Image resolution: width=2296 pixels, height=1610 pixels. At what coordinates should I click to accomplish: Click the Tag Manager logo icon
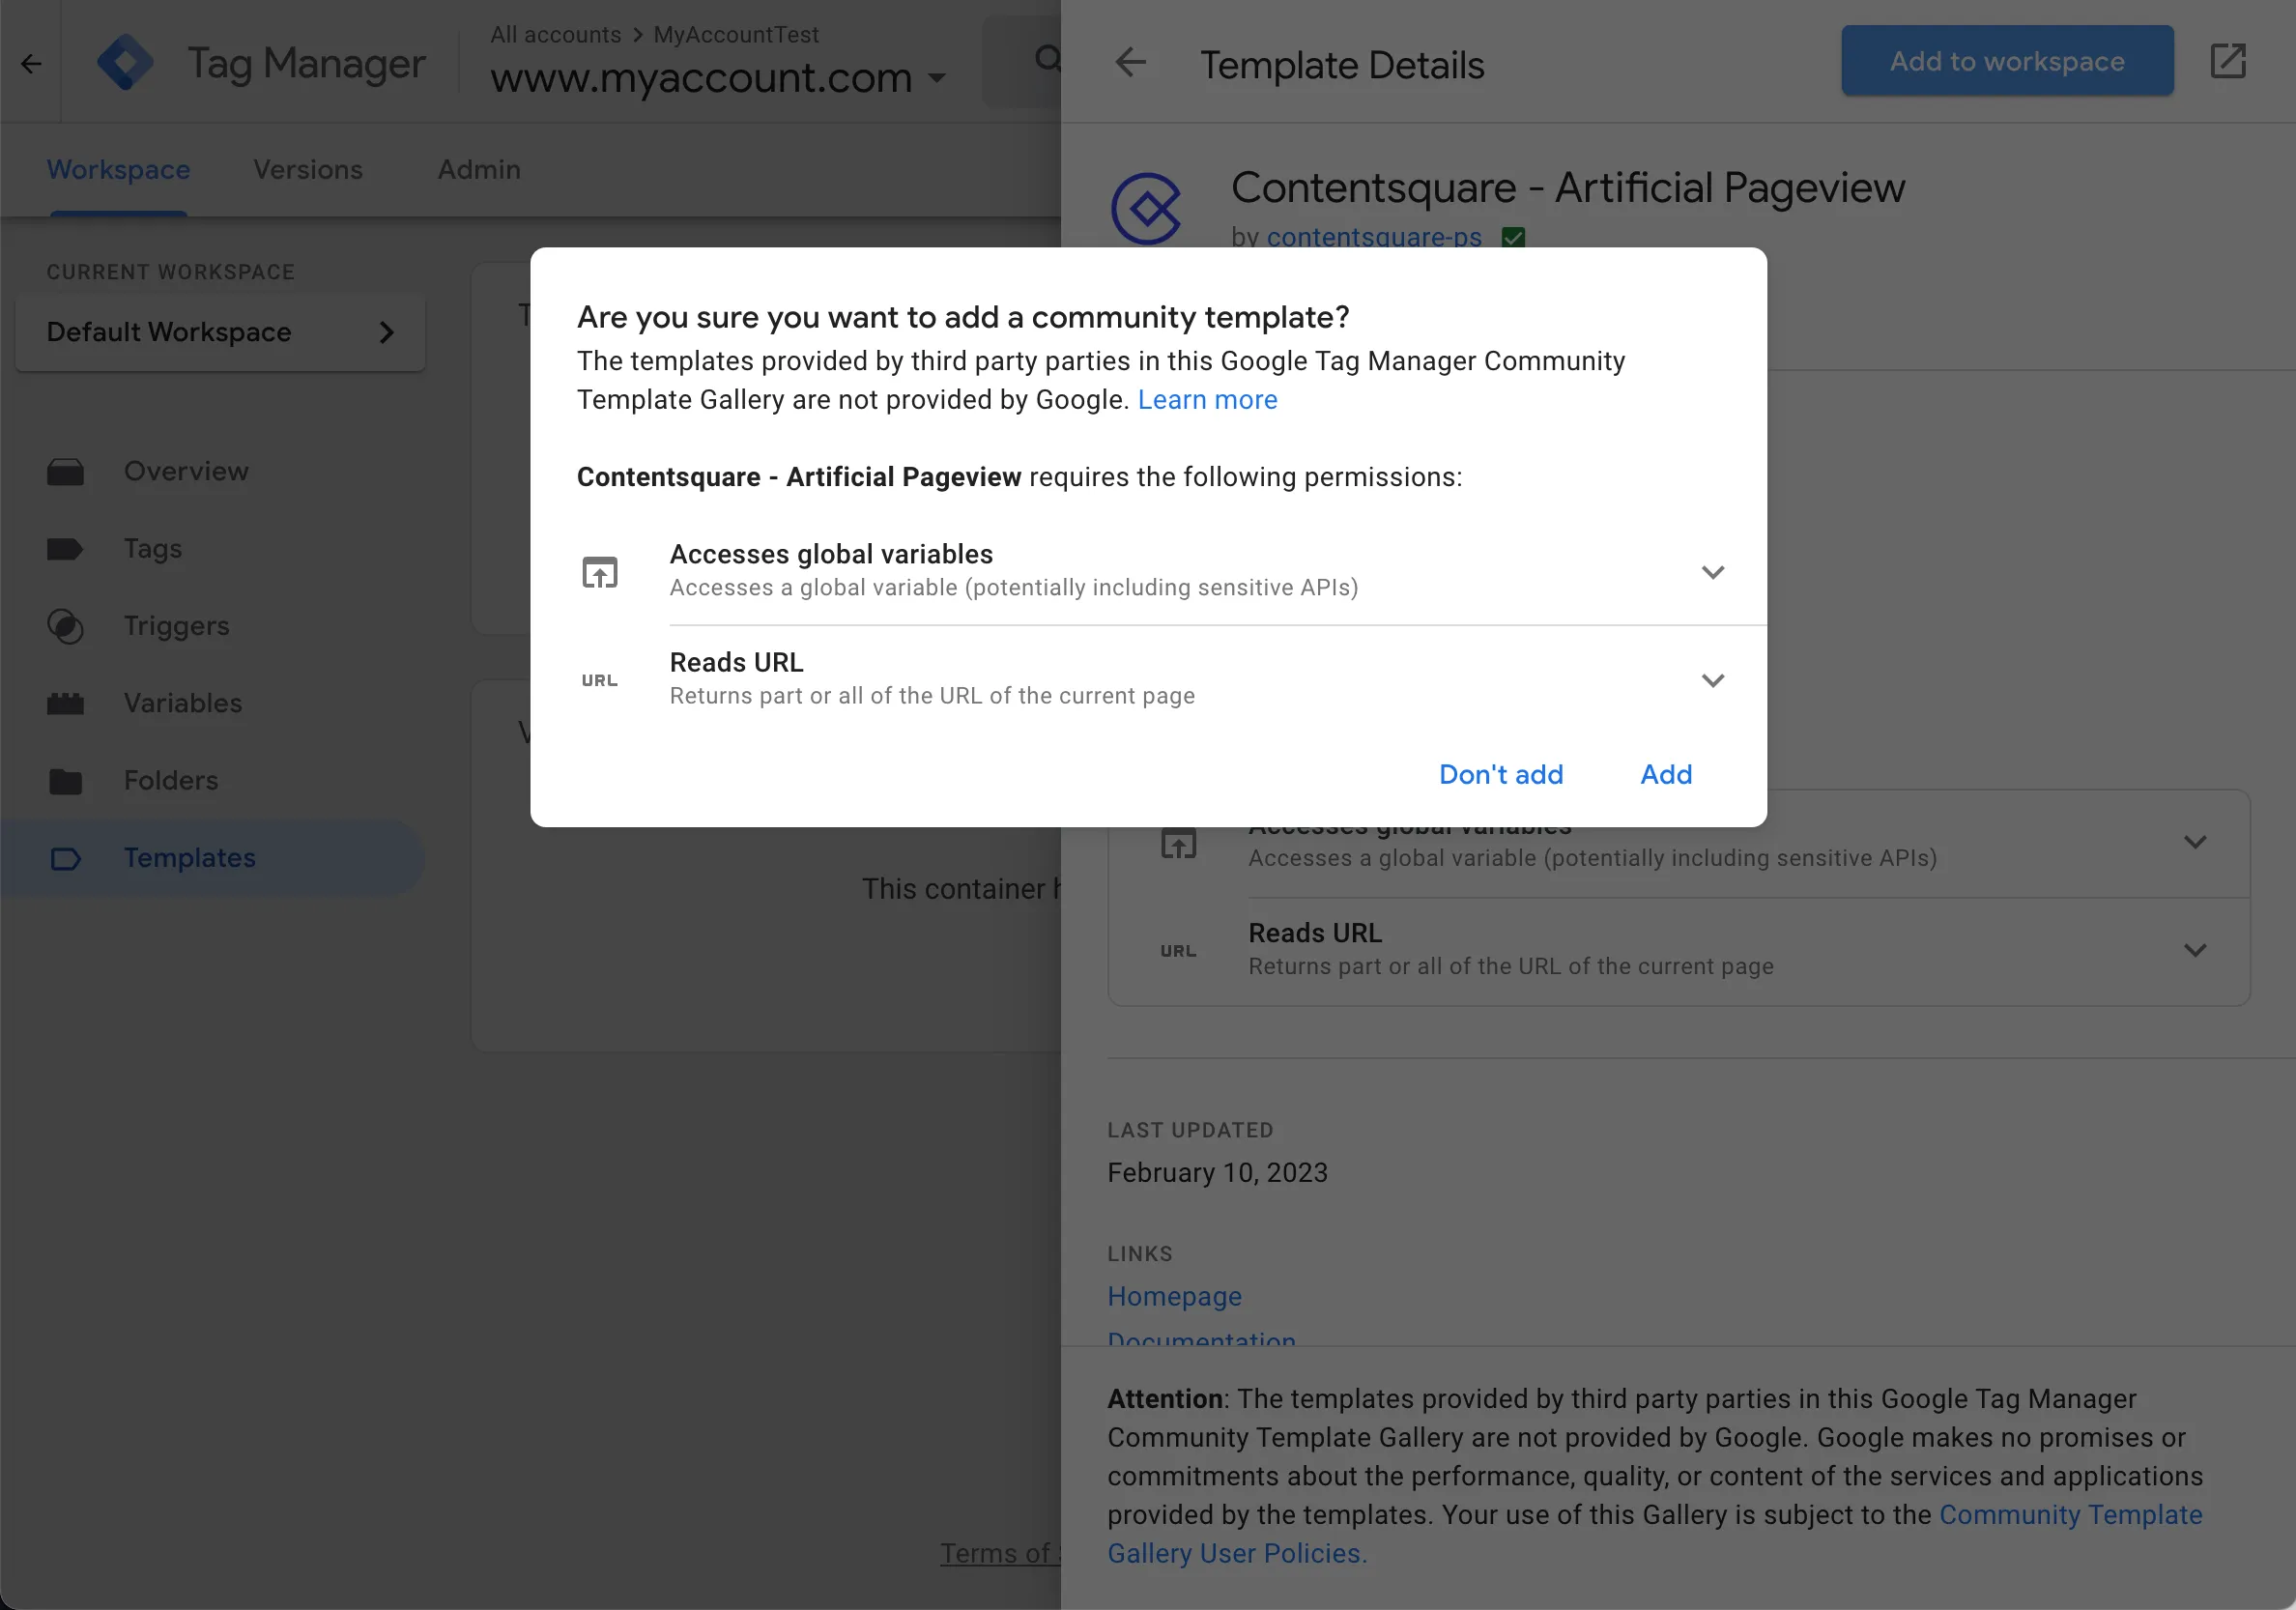[x=125, y=63]
